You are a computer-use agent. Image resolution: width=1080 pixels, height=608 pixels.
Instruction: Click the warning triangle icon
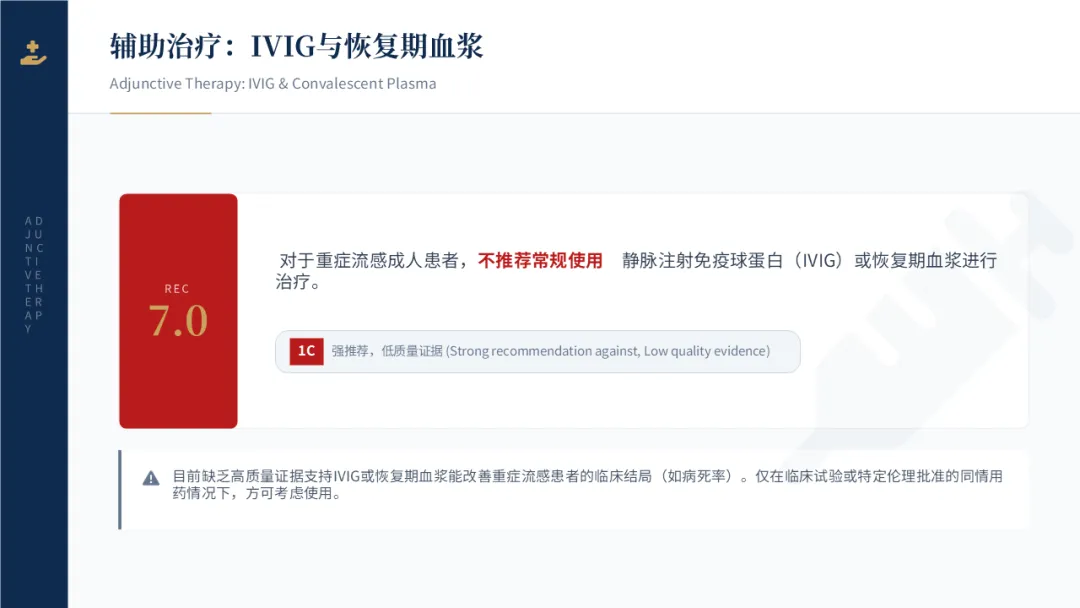[151, 478]
